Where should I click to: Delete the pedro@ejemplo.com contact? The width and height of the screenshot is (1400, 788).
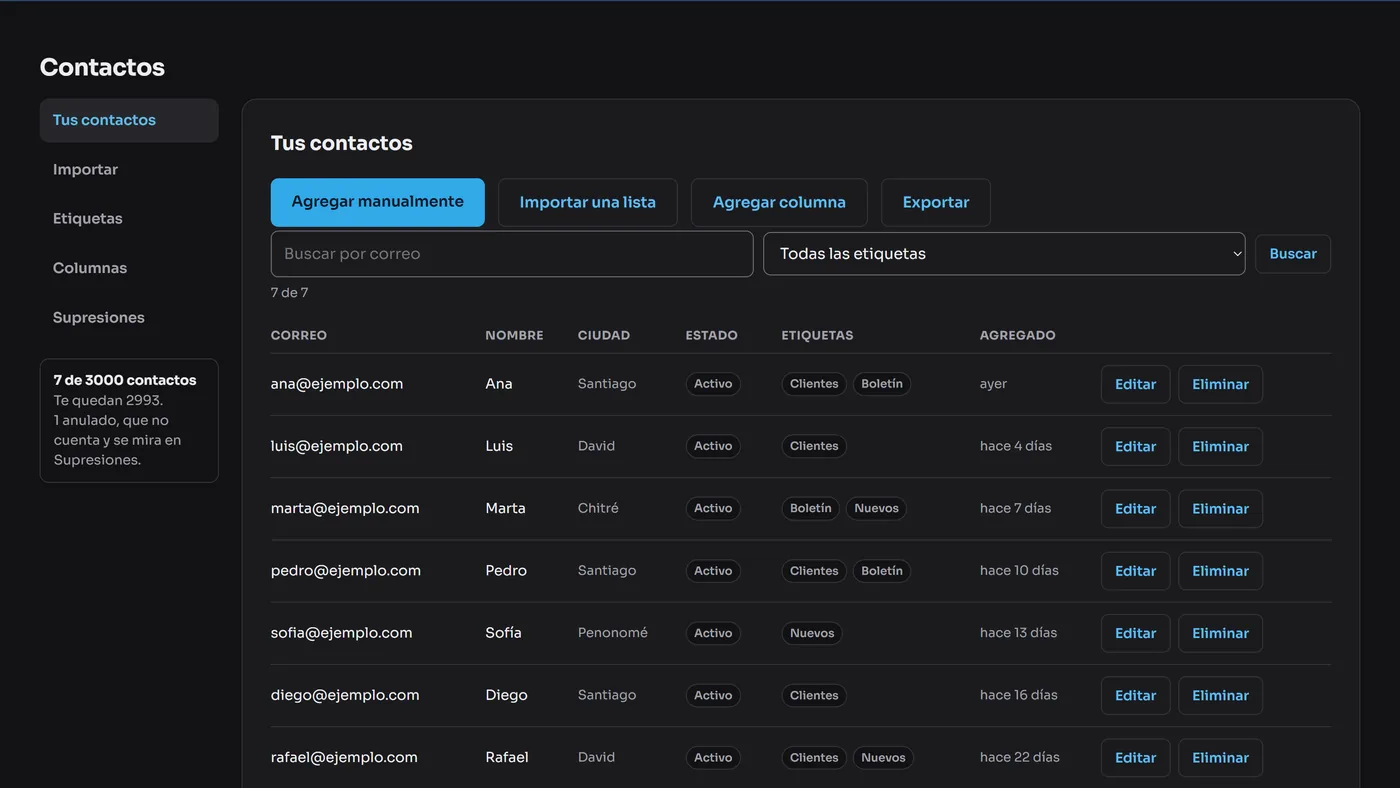tap(1220, 571)
